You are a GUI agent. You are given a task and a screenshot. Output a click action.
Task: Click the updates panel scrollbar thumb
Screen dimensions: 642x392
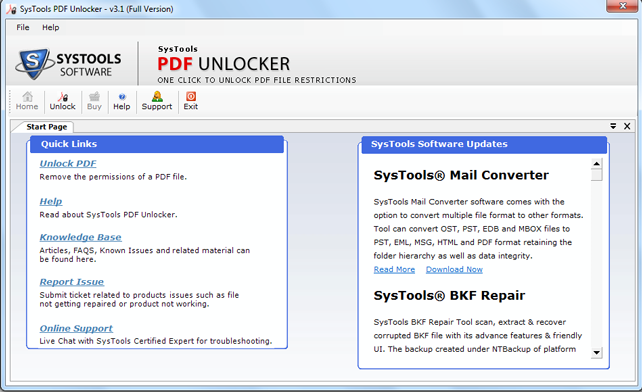pos(597,175)
